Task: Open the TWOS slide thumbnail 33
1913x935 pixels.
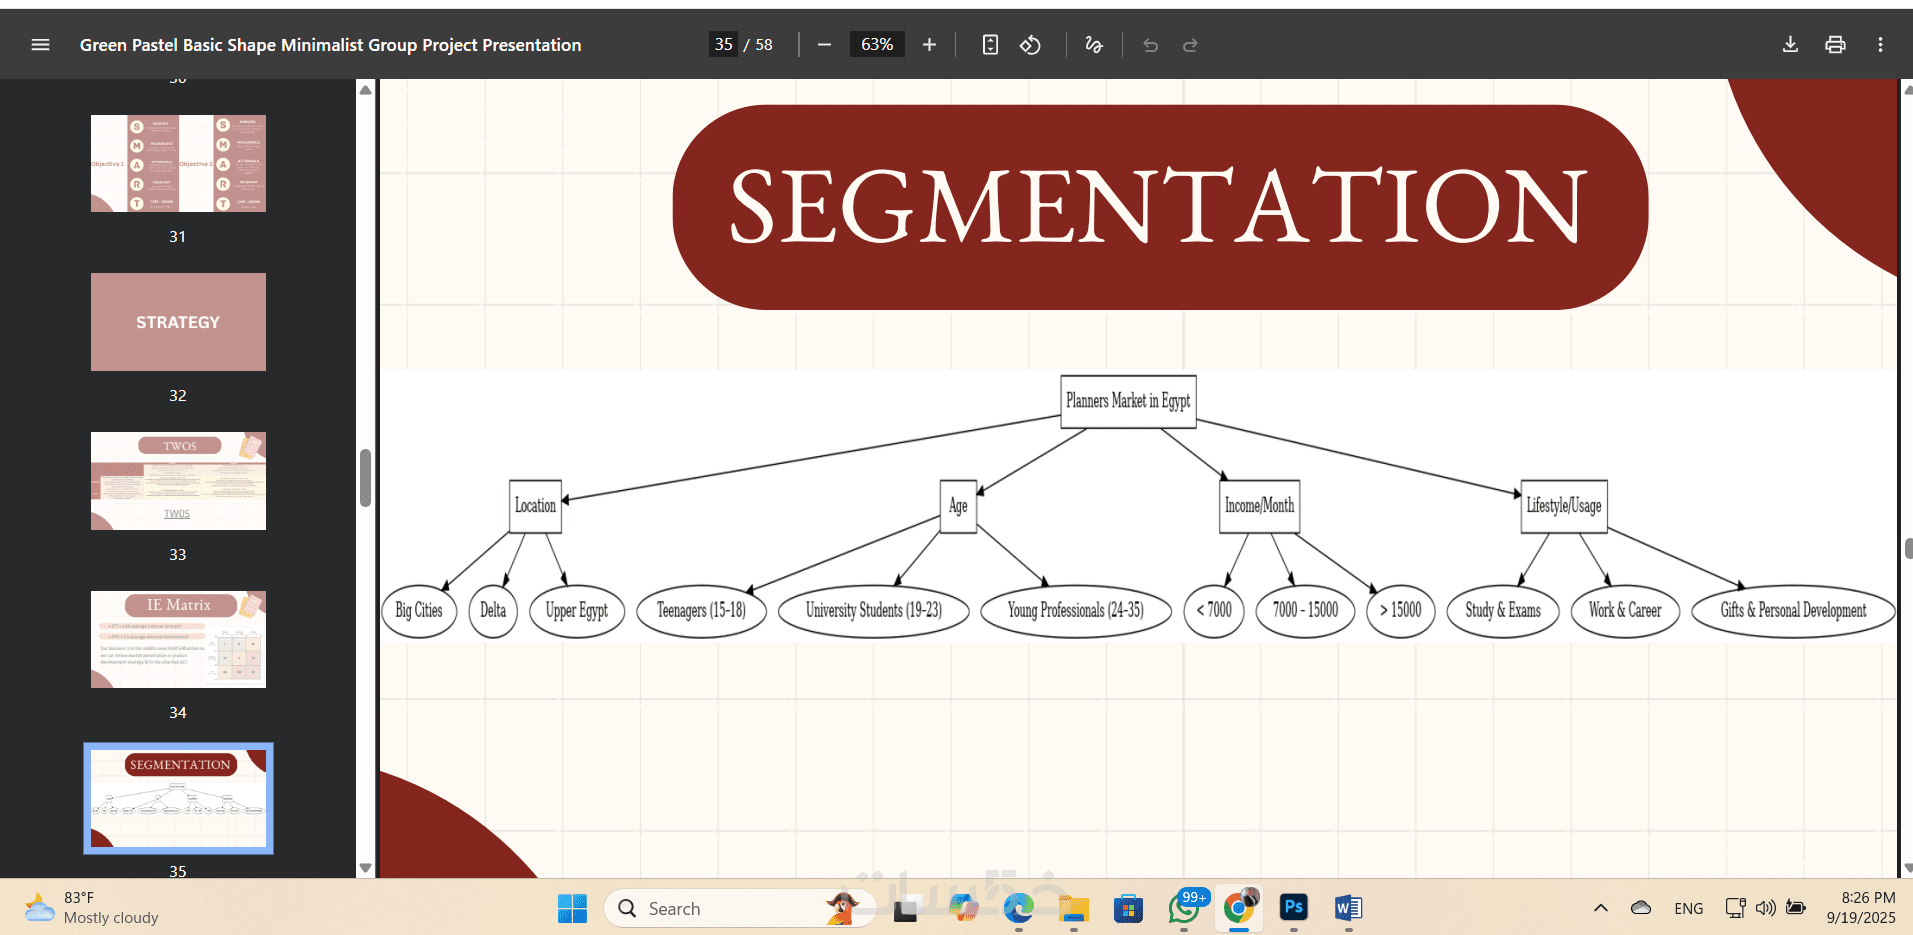Action: pyautogui.click(x=178, y=481)
